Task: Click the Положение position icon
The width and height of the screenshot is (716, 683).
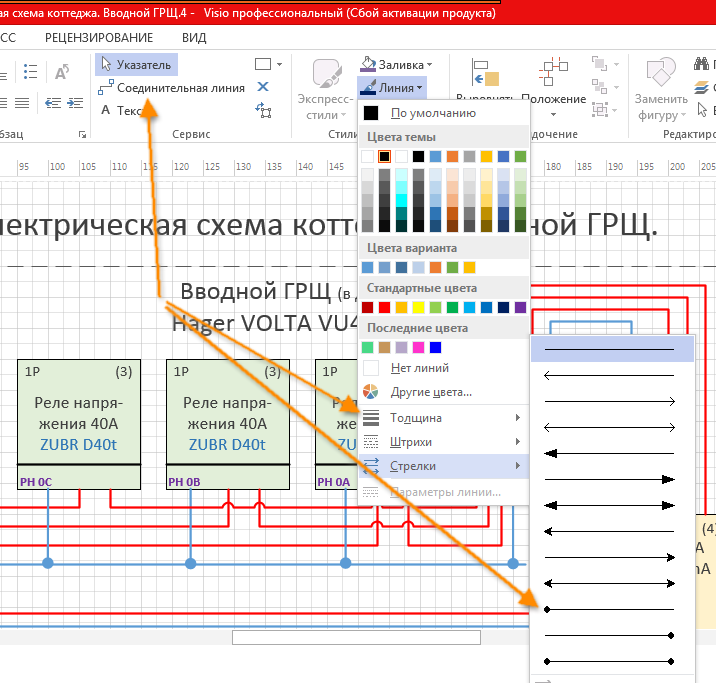Action: click(x=553, y=76)
